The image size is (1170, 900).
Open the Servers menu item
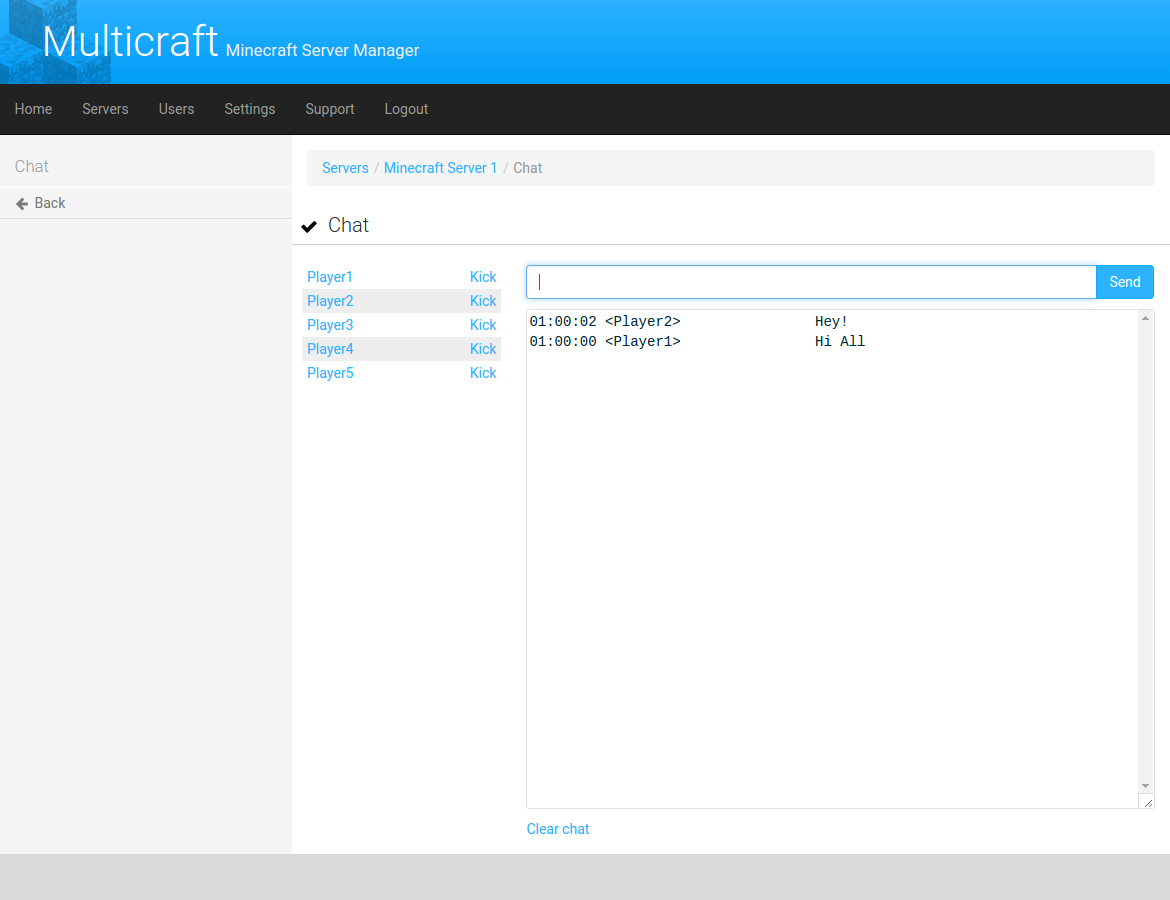tap(105, 109)
